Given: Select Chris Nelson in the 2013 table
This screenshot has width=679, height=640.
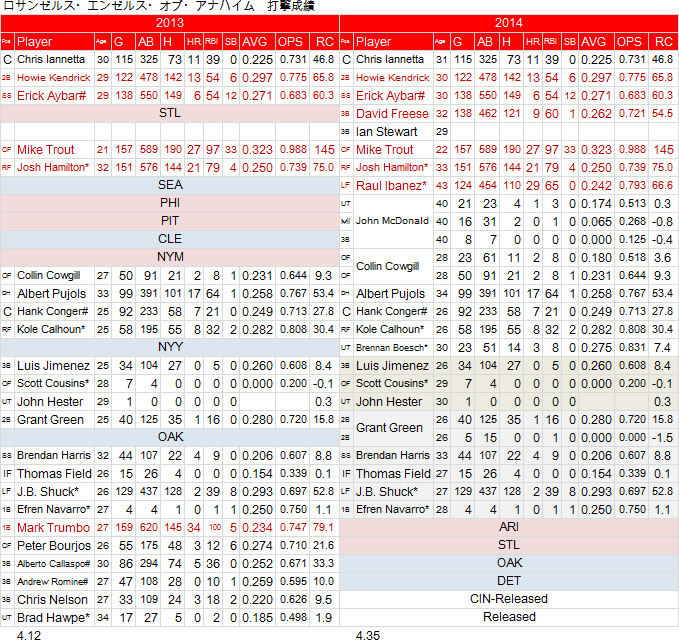Looking at the screenshot, I should click(x=52, y=600).
